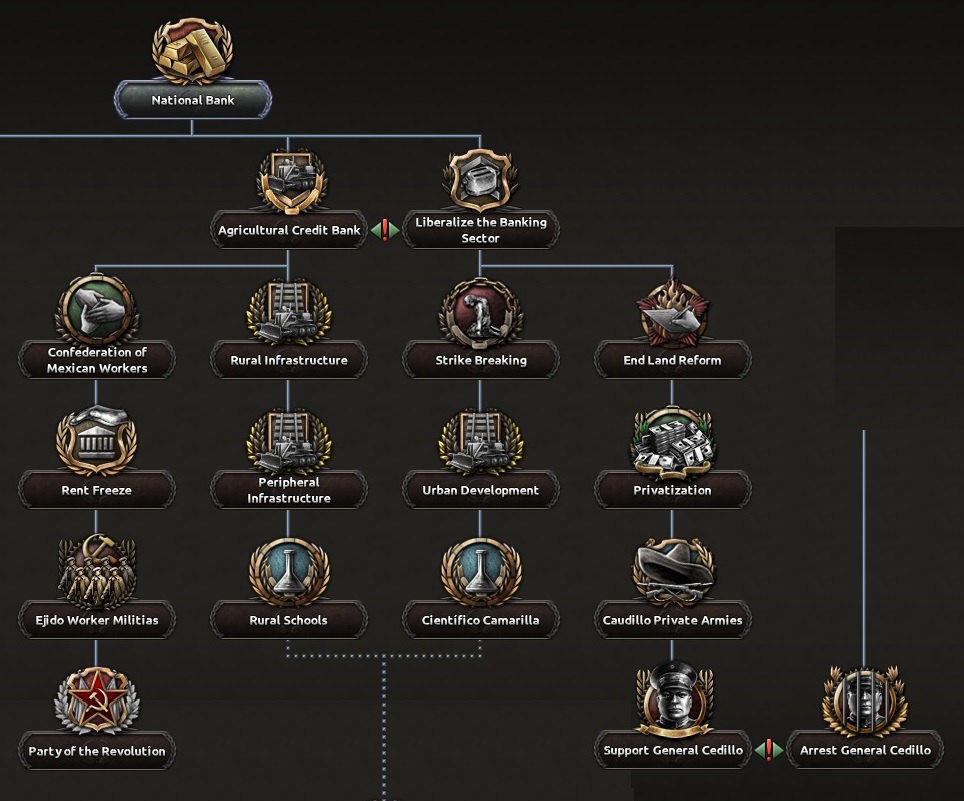The width and height of the screenshot is (964, 801).
Task: Click the National Bank gold bars icon
Action: [x=192, y=50]
